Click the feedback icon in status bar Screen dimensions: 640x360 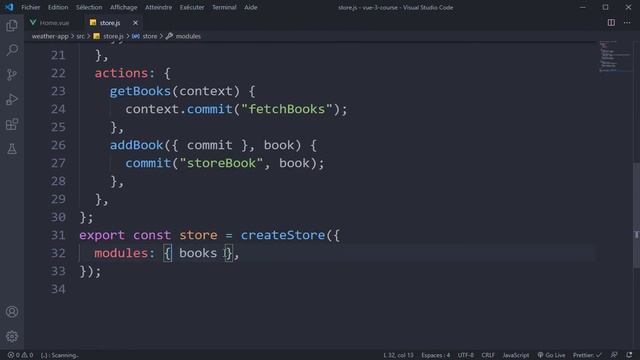[x=614, y=355]
